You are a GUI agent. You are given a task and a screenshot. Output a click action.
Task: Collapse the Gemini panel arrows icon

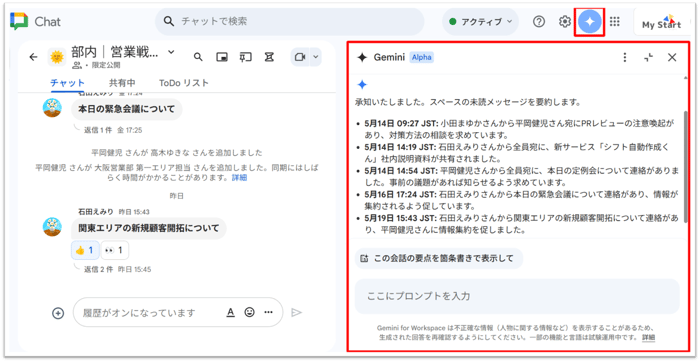pos(649,58)
